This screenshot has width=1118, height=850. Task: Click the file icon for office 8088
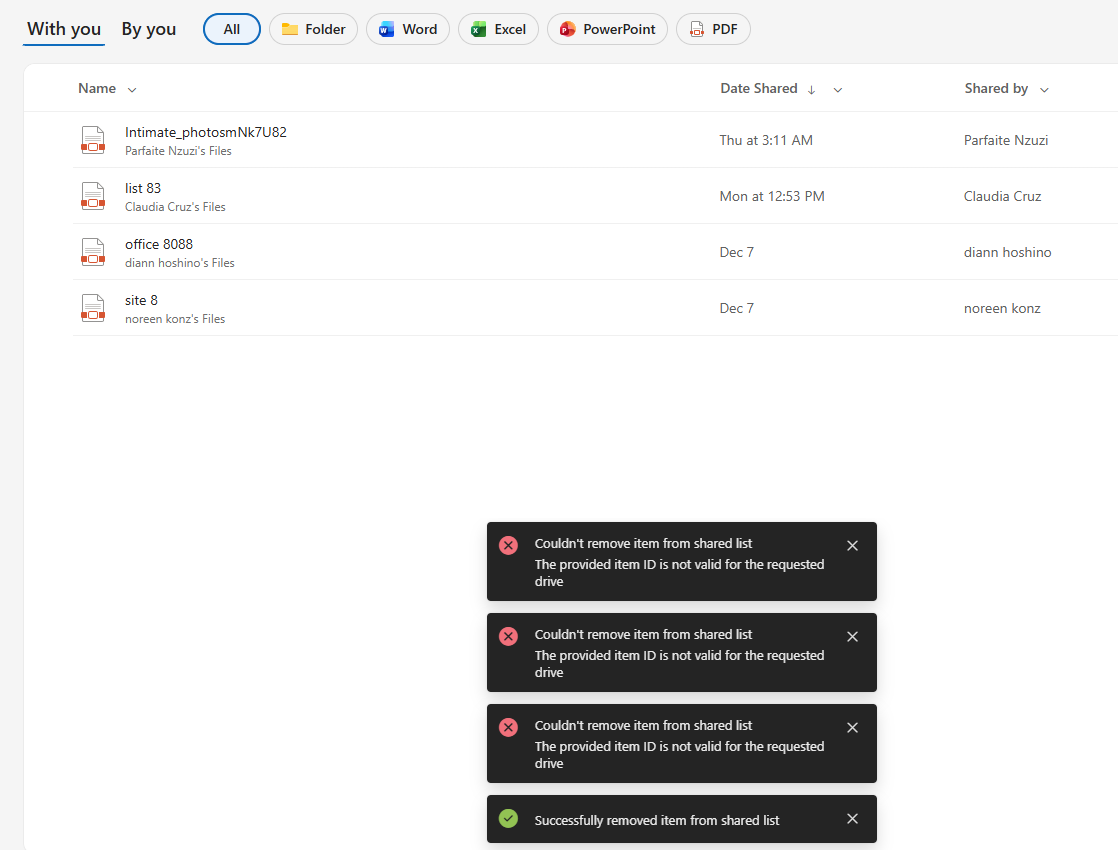click(93, 252)
